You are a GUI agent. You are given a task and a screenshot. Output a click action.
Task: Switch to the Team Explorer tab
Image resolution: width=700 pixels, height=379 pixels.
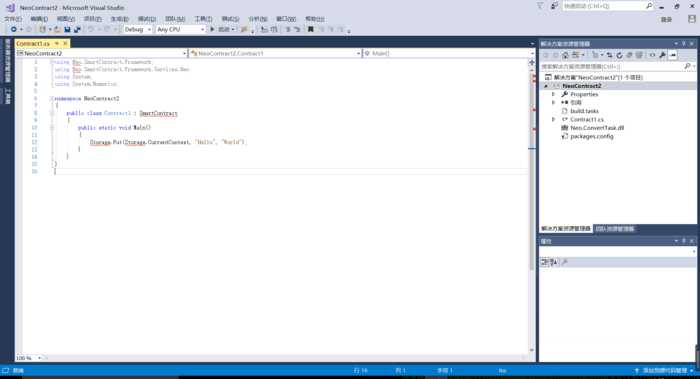[x=615, y=229]
